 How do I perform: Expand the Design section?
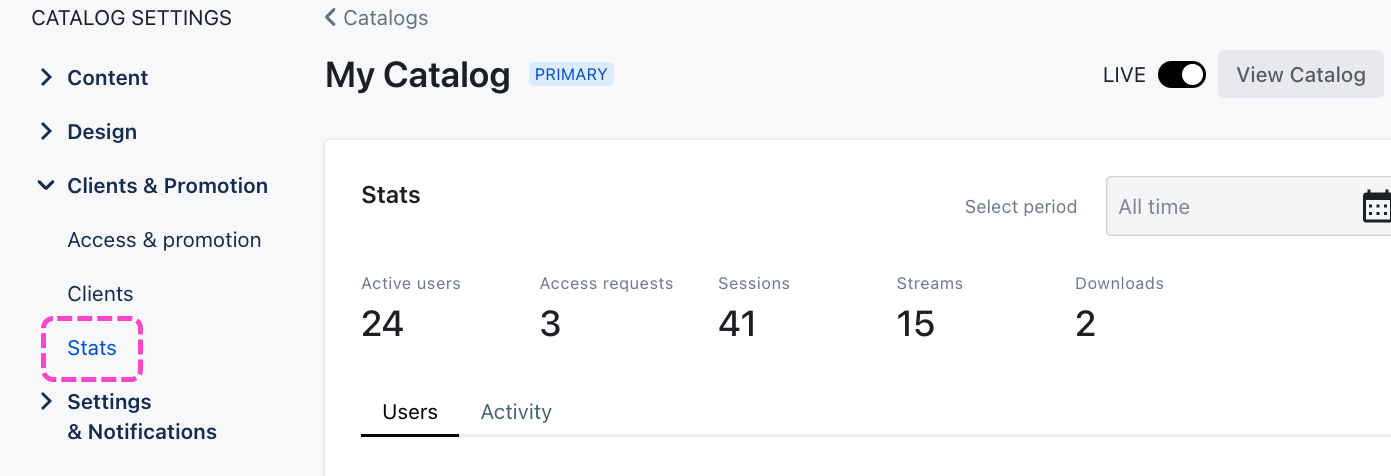[x=46, y=132]
